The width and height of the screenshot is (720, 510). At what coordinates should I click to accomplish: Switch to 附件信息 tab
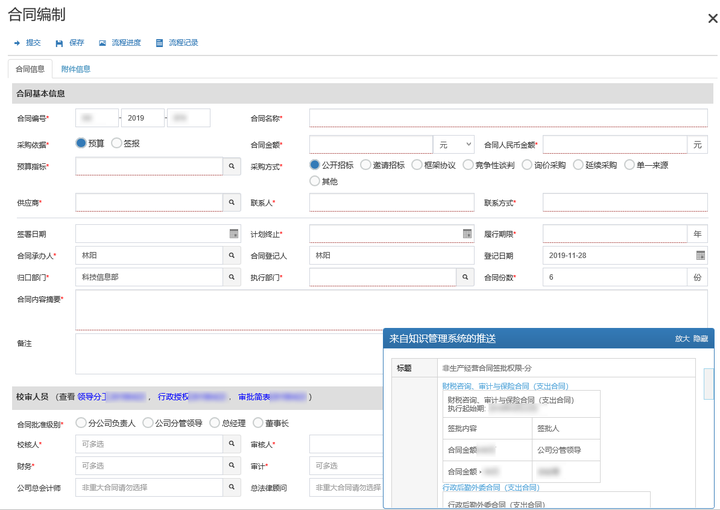click(76, 69)
